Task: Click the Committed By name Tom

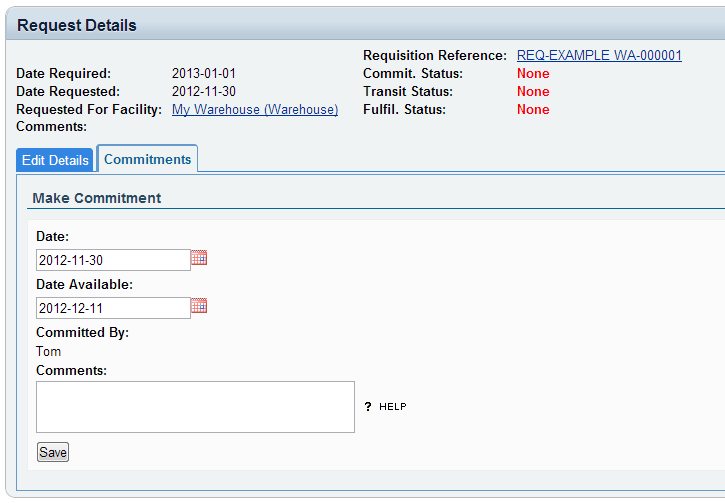Action: (x=49, y=351)
